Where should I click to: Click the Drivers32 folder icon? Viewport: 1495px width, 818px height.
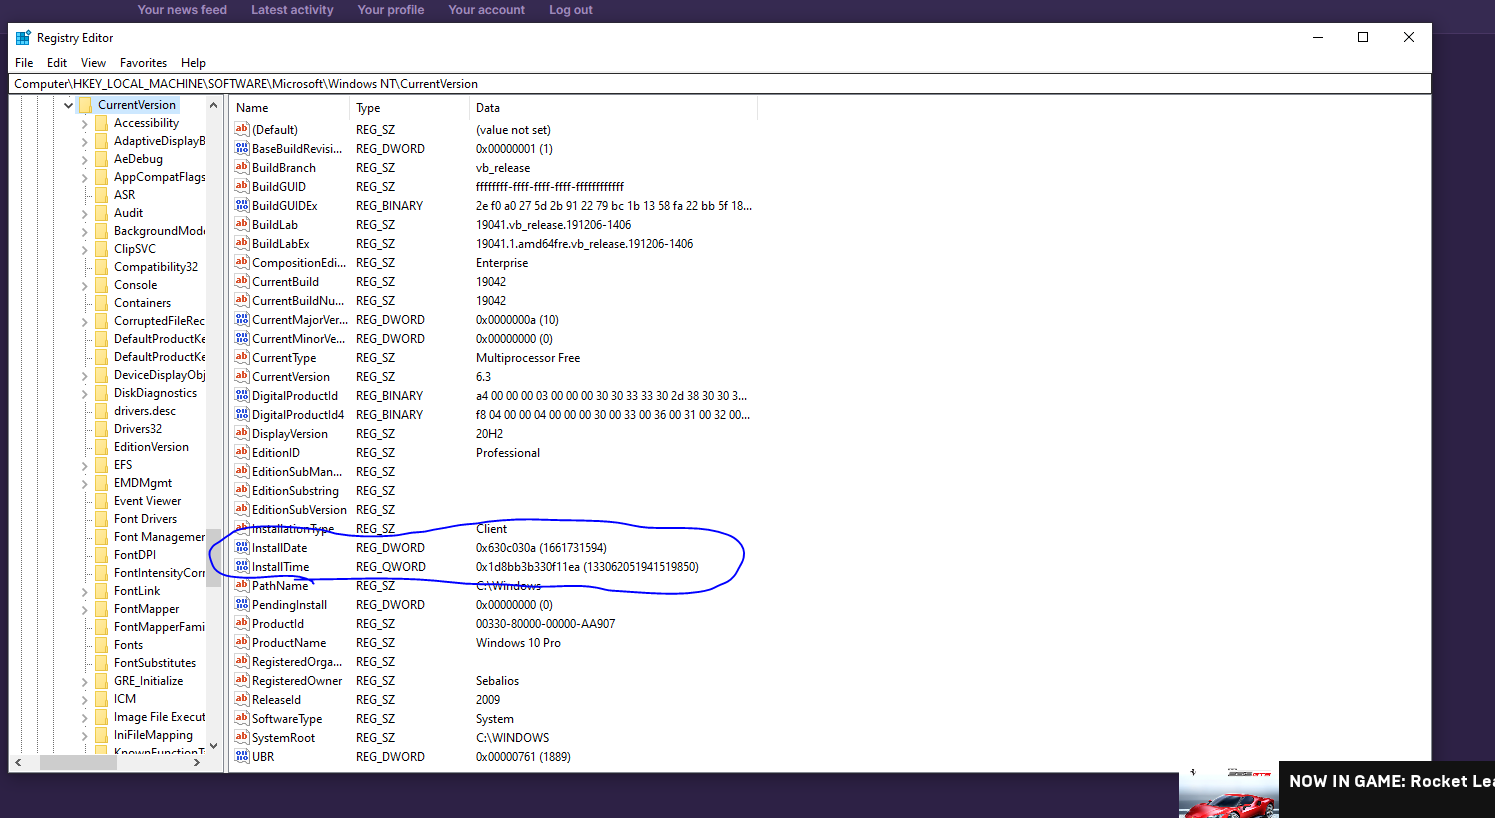click(101, 429)
